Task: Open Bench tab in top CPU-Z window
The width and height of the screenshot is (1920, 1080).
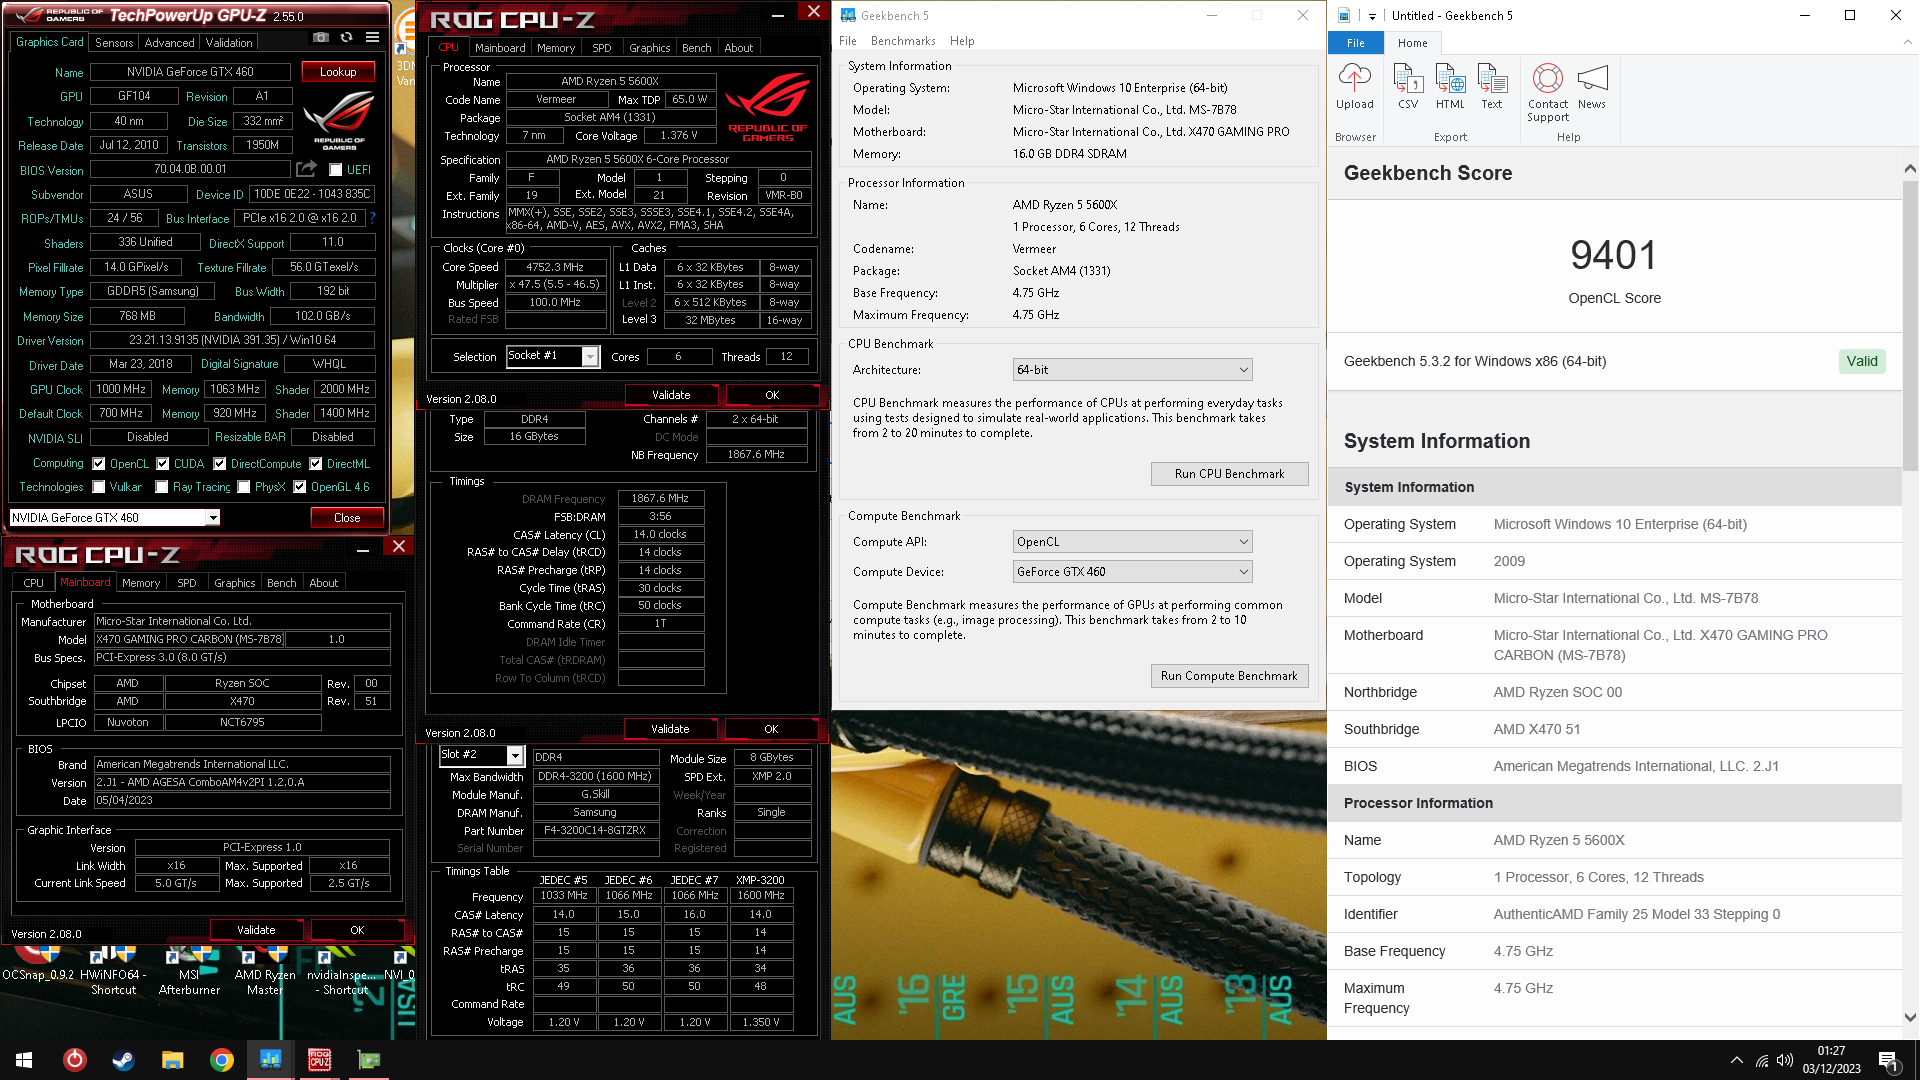Action: click(696, 48)
